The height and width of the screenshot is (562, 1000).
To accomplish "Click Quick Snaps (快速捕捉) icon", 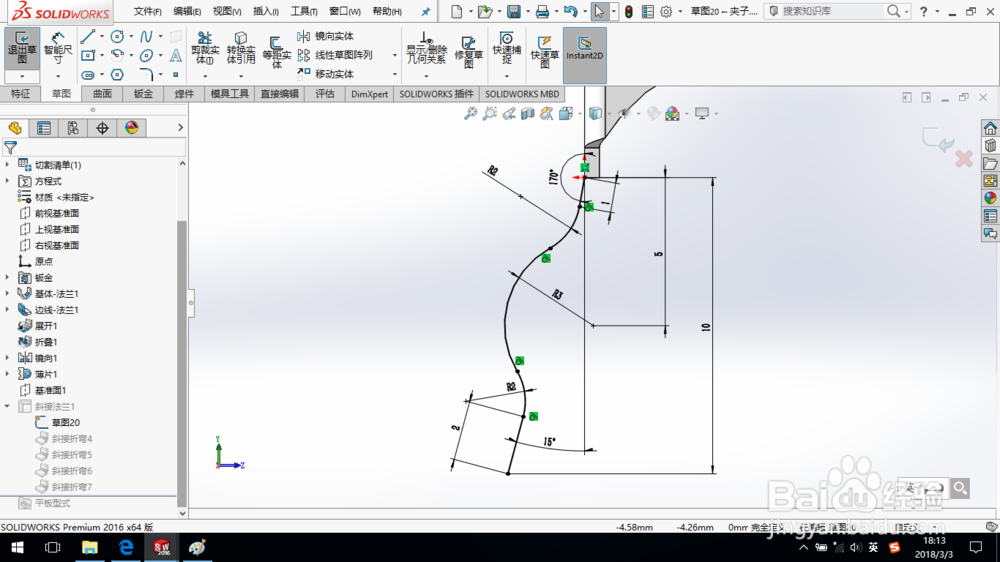I will (506, 47).
